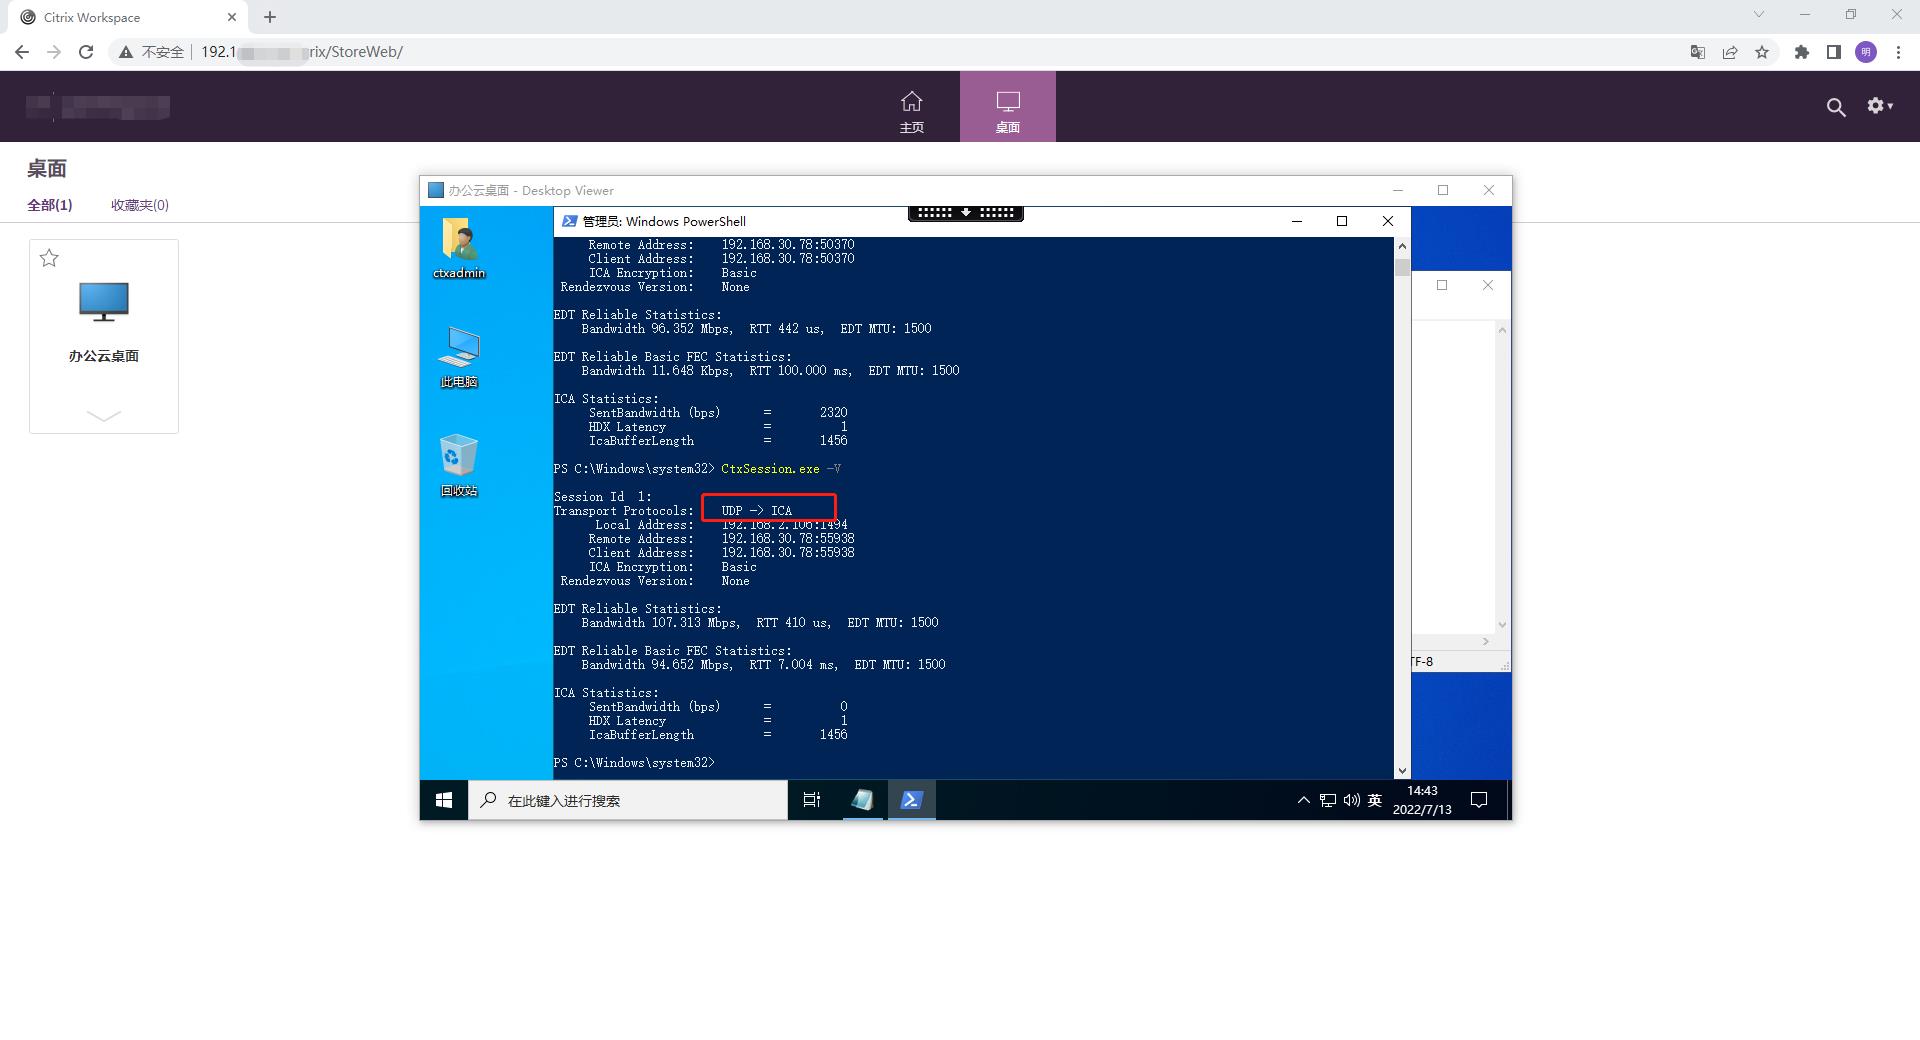The width and height of the screenshot is (1920, 1040).
Task: Open the browser extensions puzzle icon
Action: click(1802, 52)
